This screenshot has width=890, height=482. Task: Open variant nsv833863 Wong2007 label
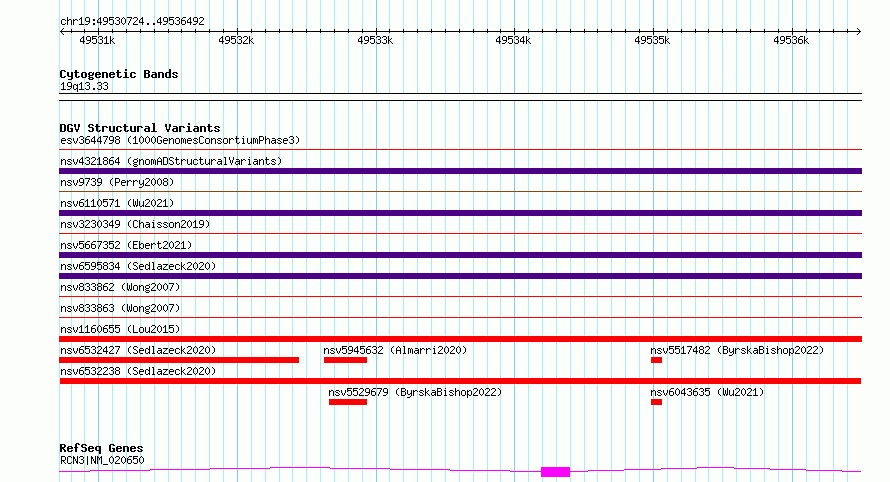point(120,308)
